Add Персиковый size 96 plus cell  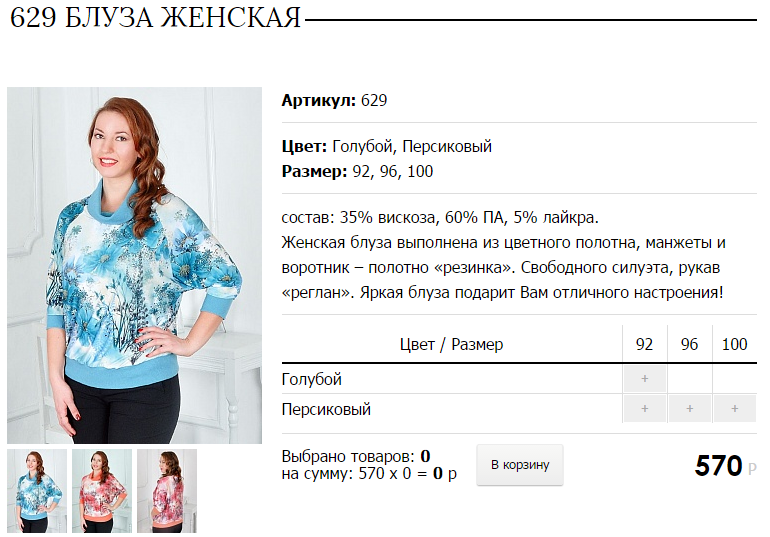coord(689,408)
